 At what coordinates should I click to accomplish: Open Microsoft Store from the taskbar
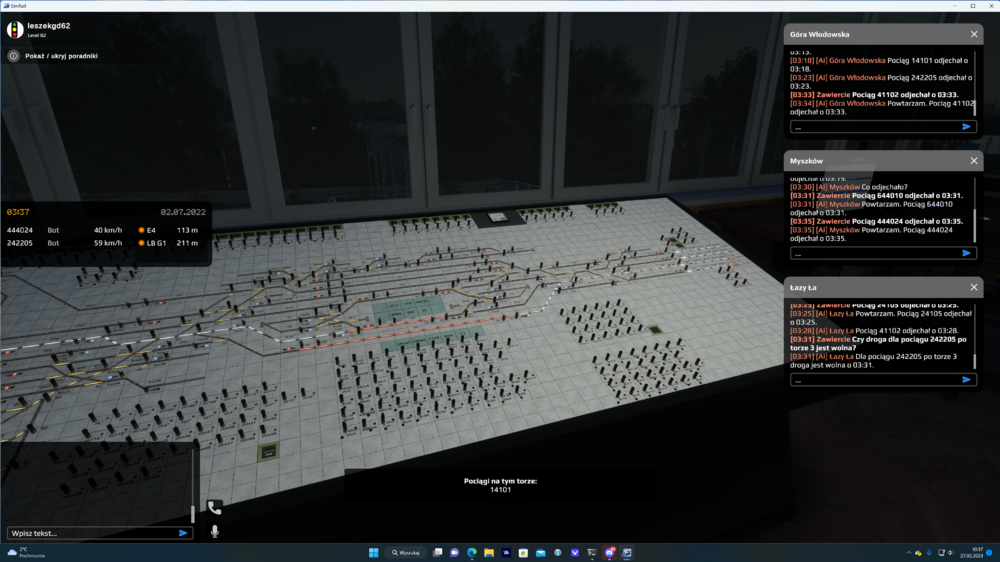[x=523, y=552]
